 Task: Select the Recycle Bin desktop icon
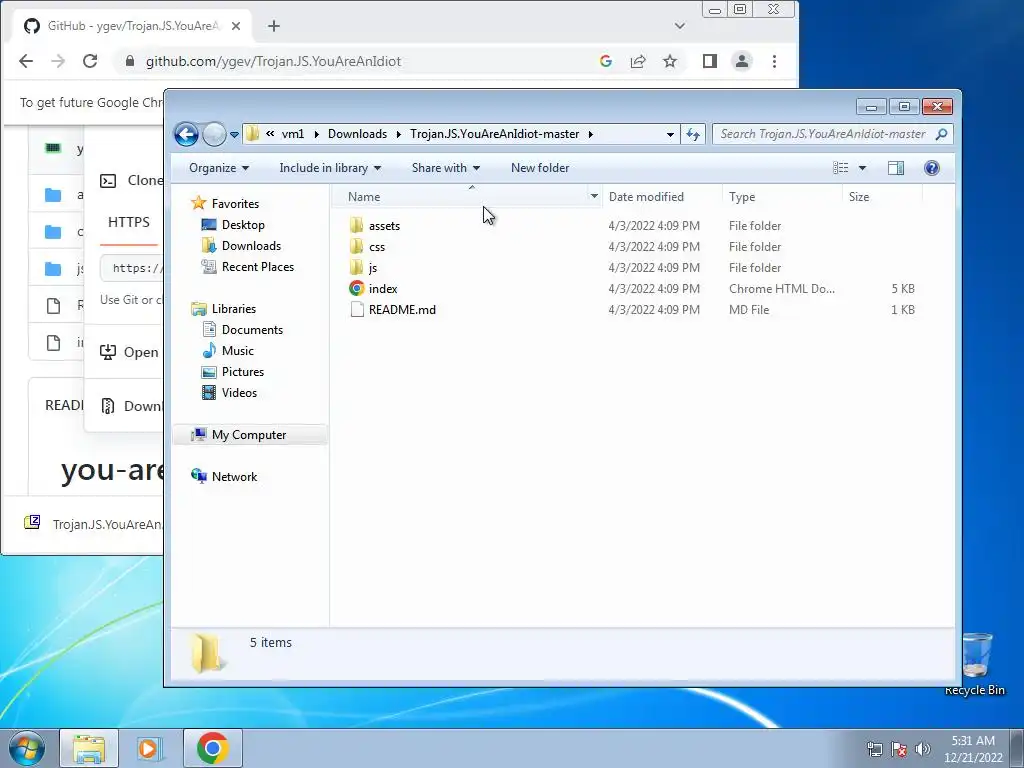click(975, 664)
